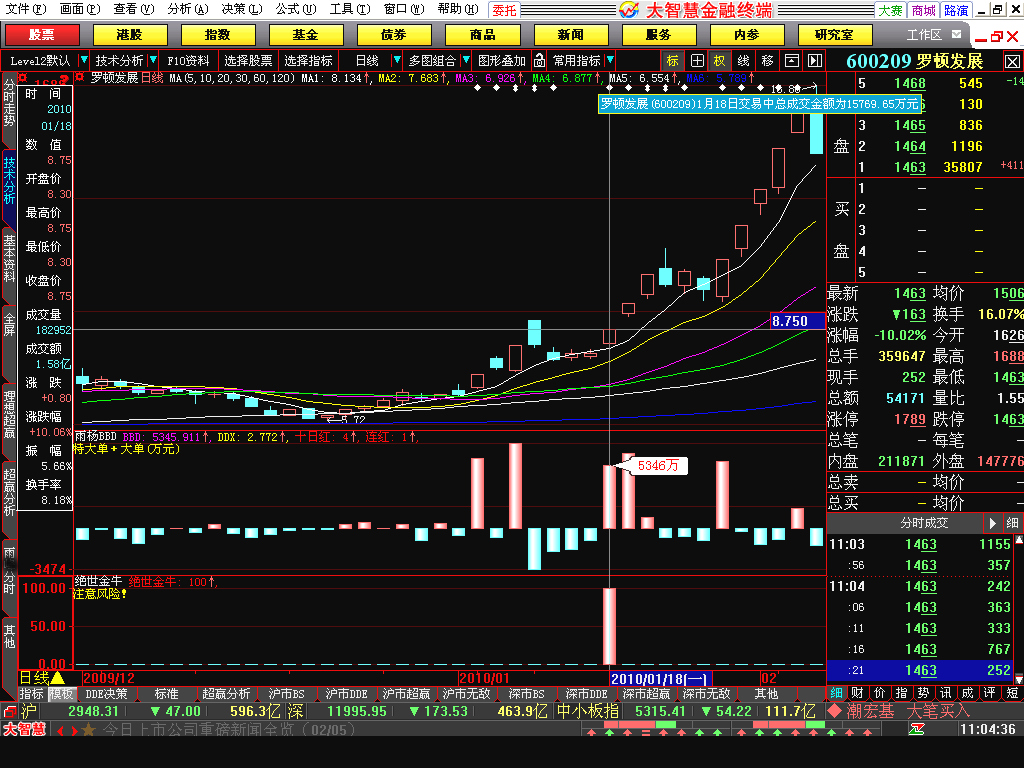Expand the 技术分析 dropdown arrow
Viewport: 1024px width, 768px height.
[153, 61]
